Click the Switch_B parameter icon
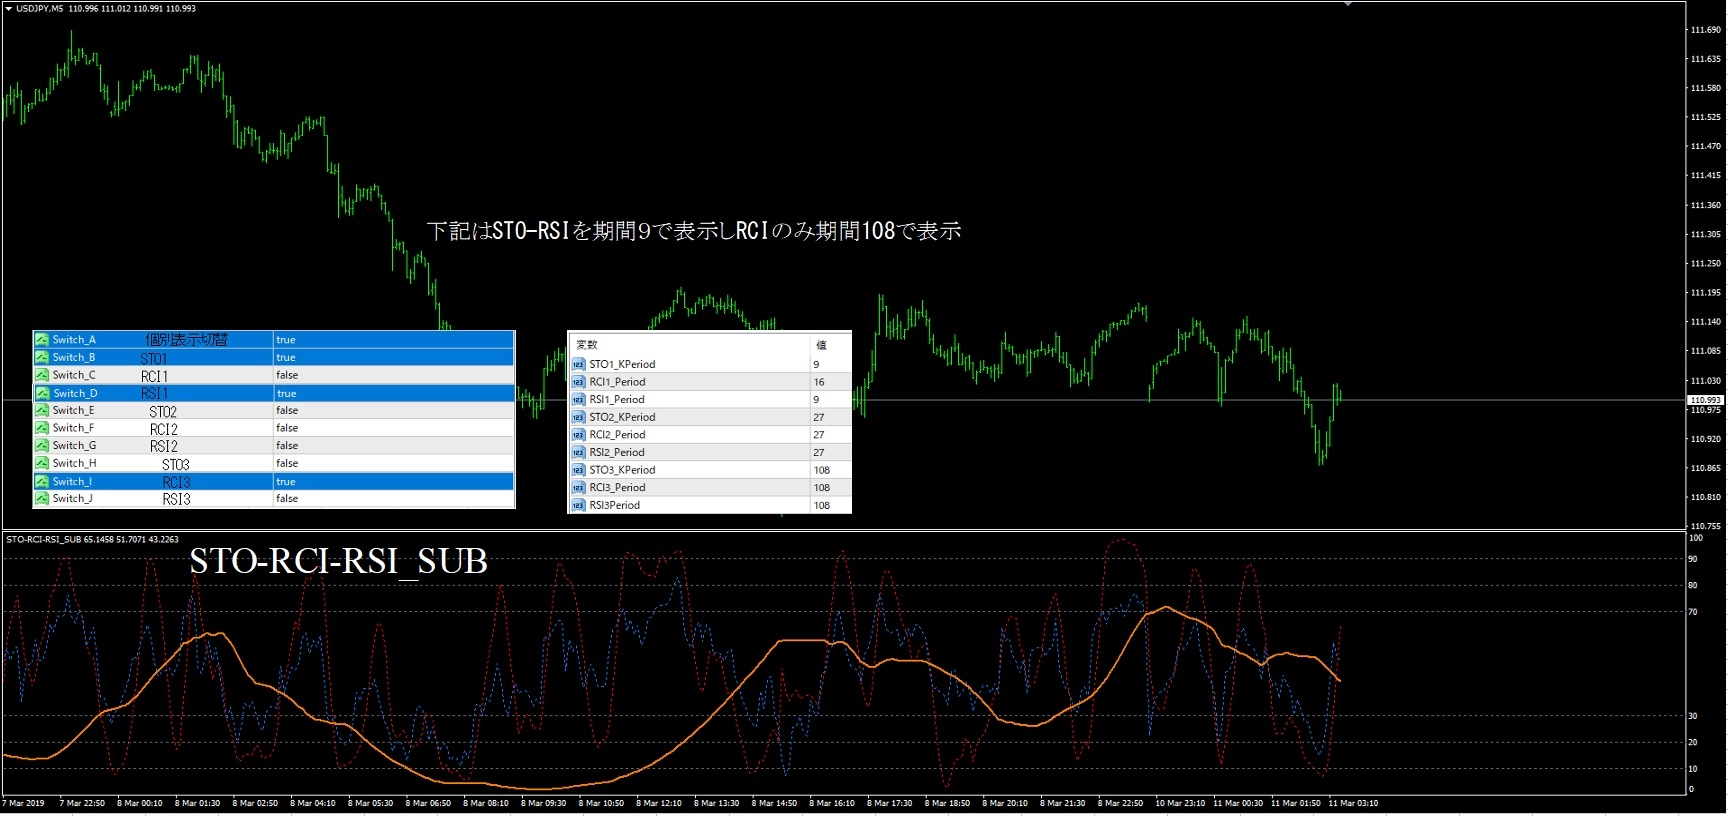The image size is (1728, 816). point(42,357)
